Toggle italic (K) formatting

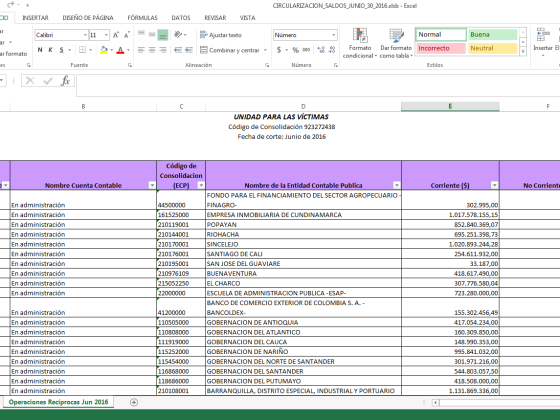coord(50,50)
